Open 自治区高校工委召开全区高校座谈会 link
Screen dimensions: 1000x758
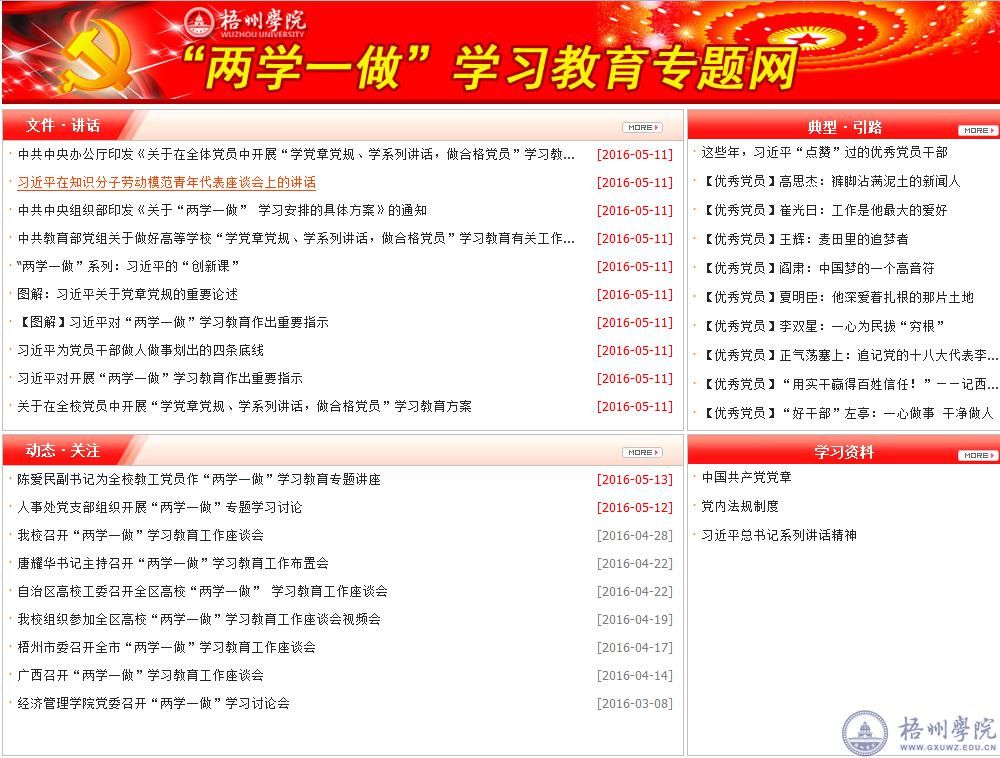202,592
